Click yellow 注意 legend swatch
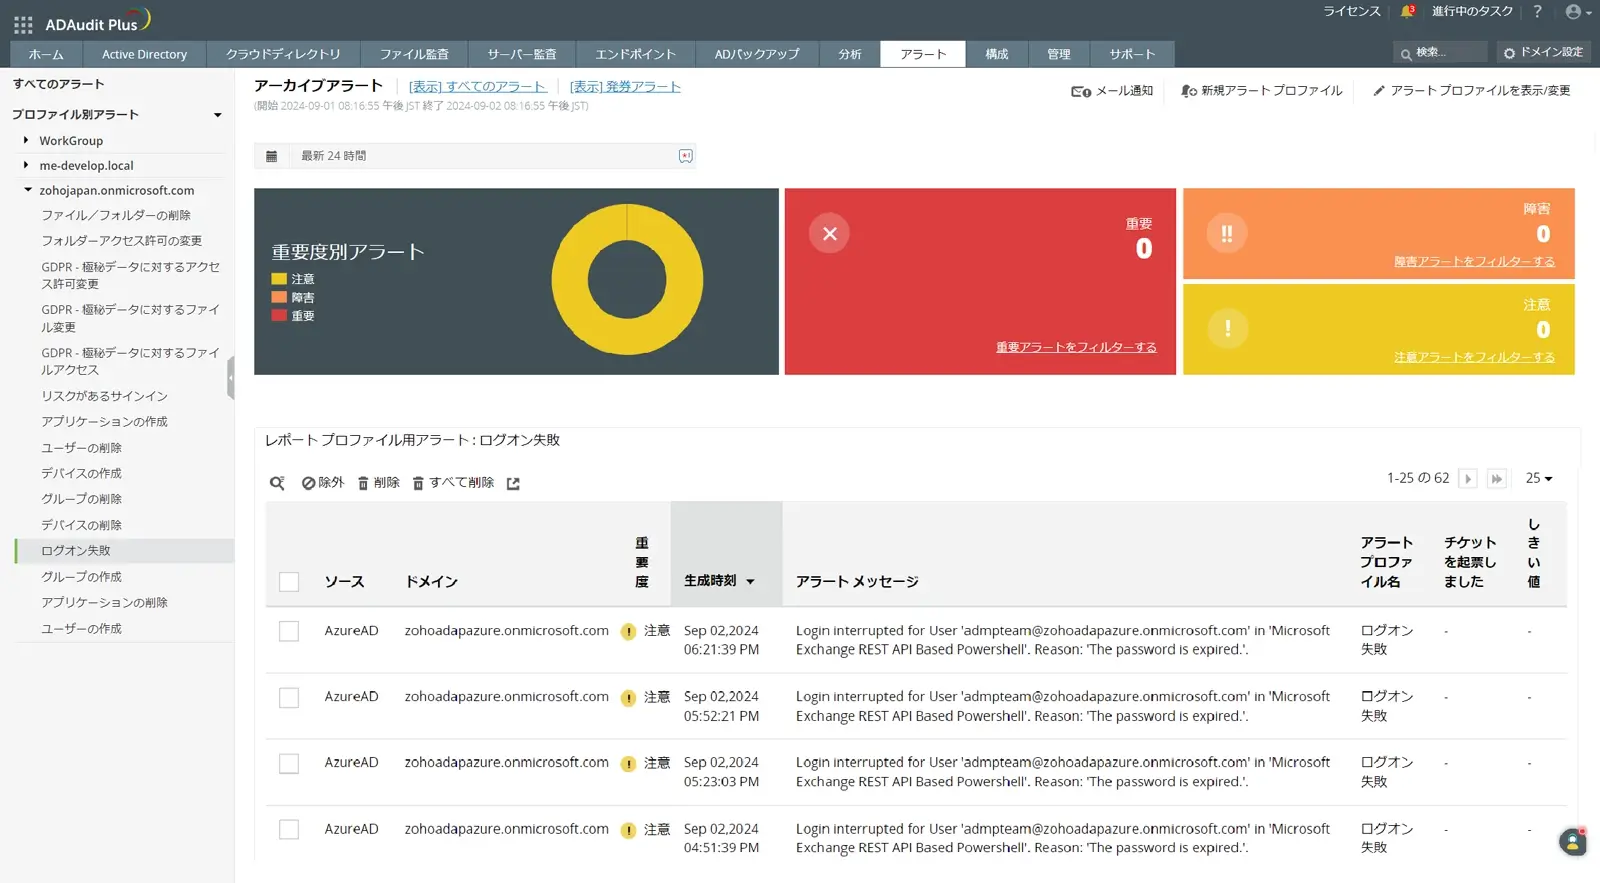The image size is (1600, 883). (279, 279)
